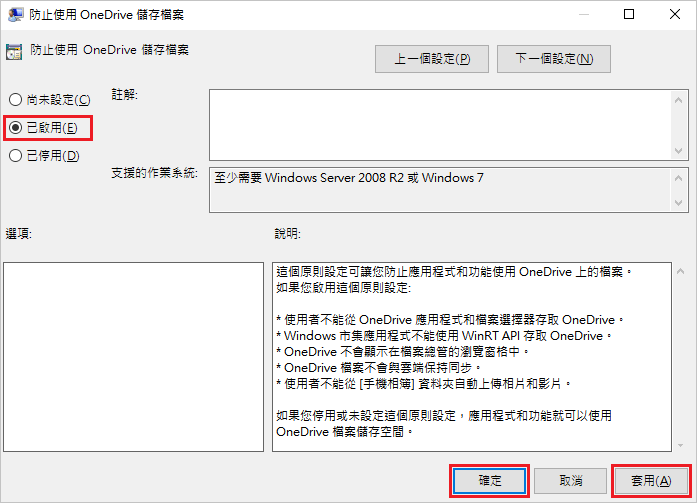
Task: Click the line mentioning [手機相簿] 資料夾
Action: click(423, 383)
